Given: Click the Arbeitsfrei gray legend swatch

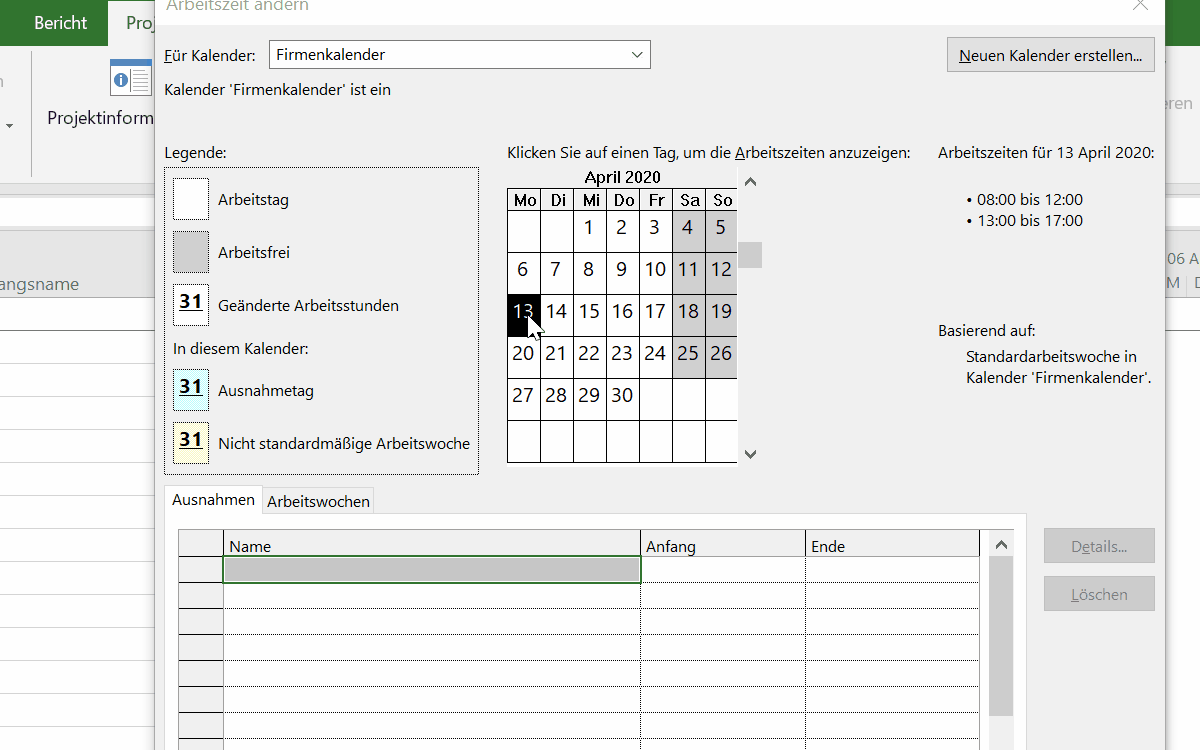Looking at the screenshot, I should coord(191,252).
